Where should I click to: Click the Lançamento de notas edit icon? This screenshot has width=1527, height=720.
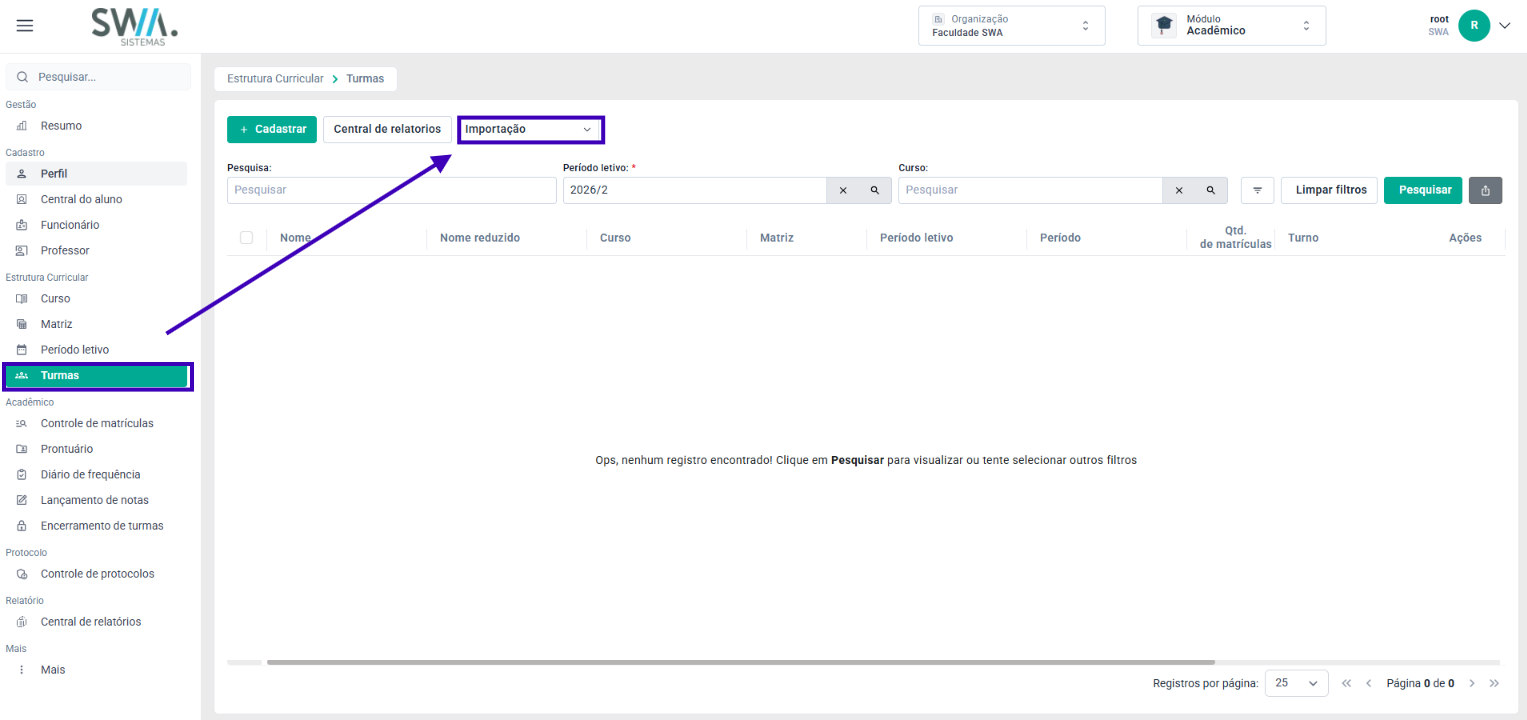(x=22, y=500)
